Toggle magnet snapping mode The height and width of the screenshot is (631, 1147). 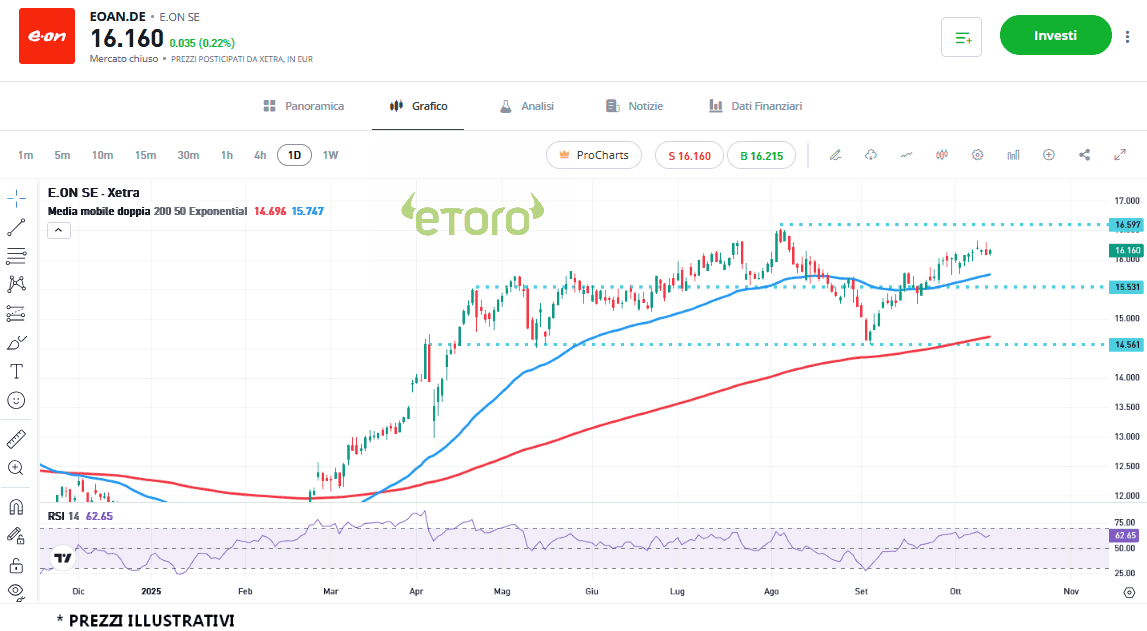click(16, 507)
